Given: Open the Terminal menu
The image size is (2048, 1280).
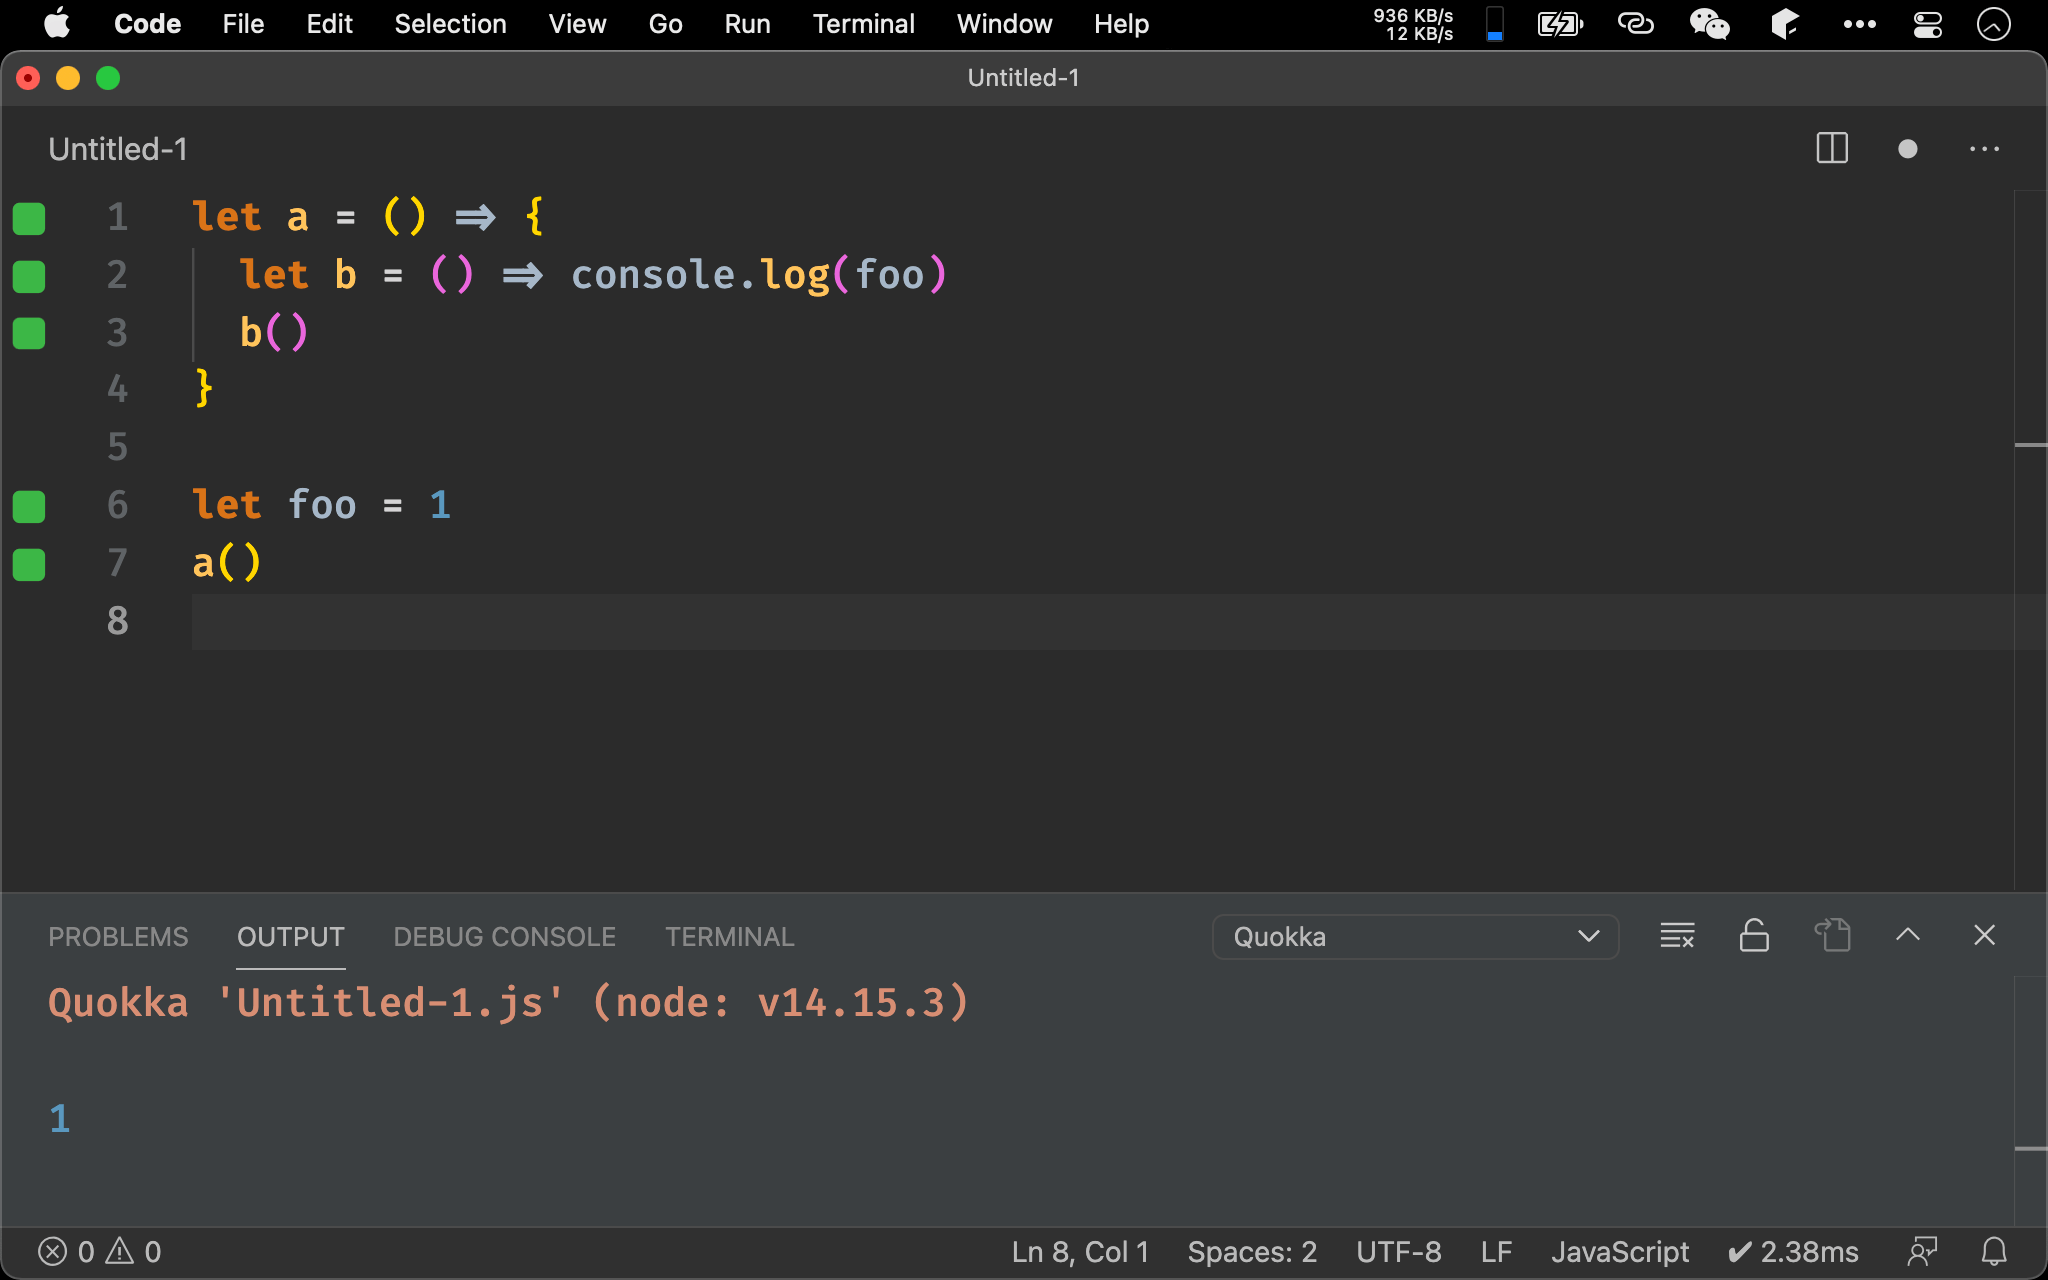Looking at the screenshot, I should click(x=863, y=24).
